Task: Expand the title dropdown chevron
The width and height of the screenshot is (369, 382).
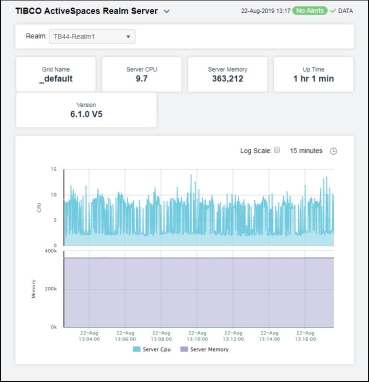Action: coord(167,11)
